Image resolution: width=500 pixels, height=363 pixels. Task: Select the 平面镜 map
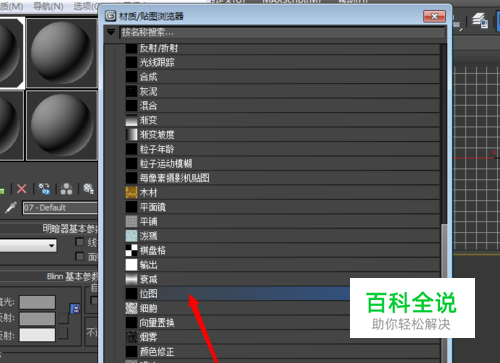(x=282, y=207)
